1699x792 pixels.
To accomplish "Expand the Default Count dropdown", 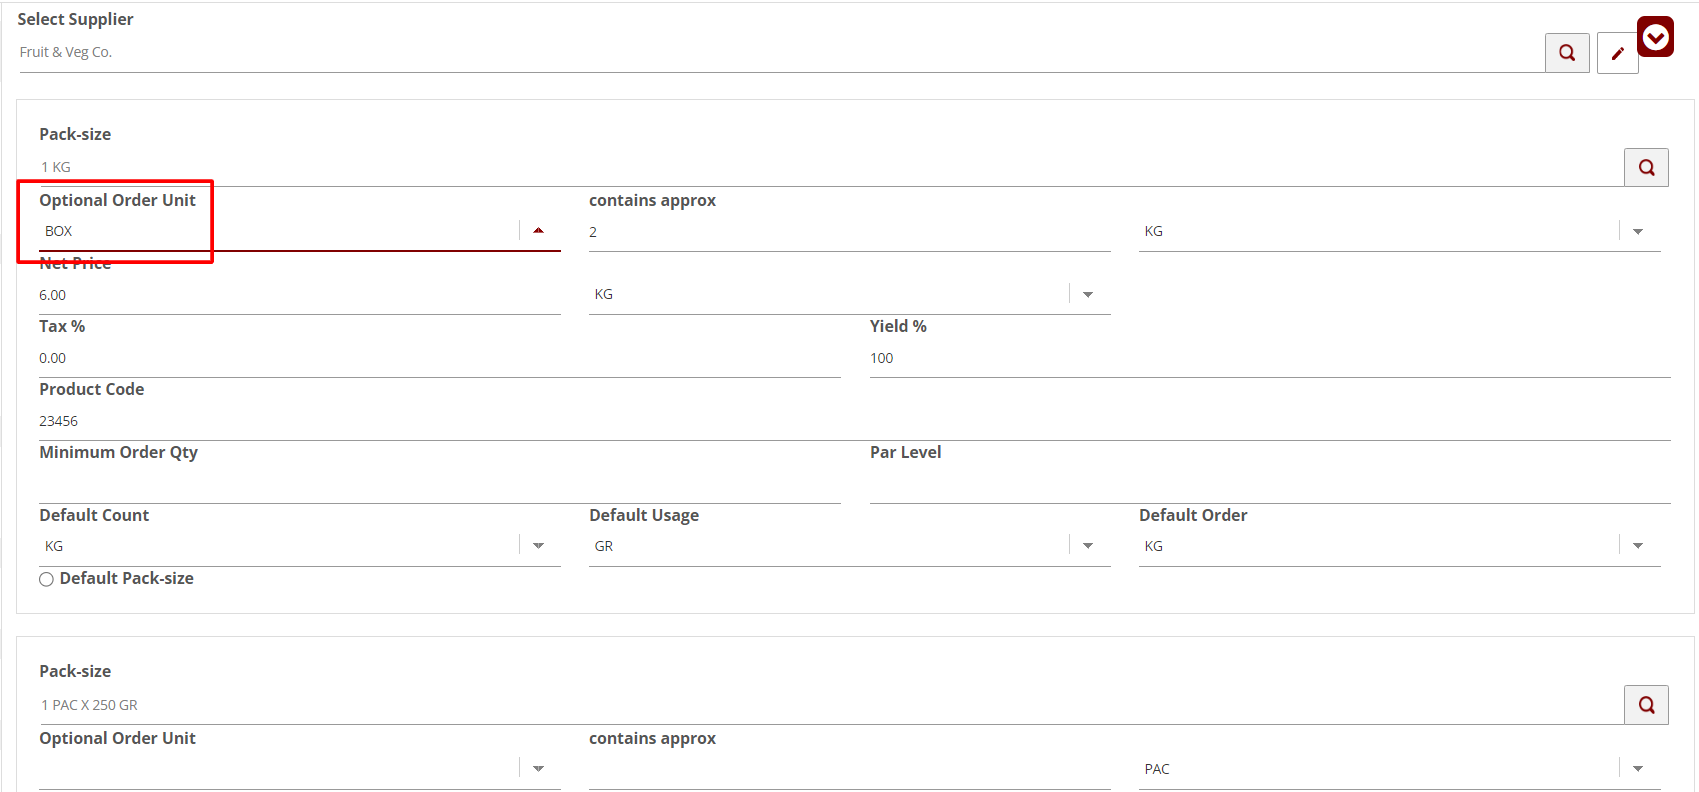I will (538, 546).
